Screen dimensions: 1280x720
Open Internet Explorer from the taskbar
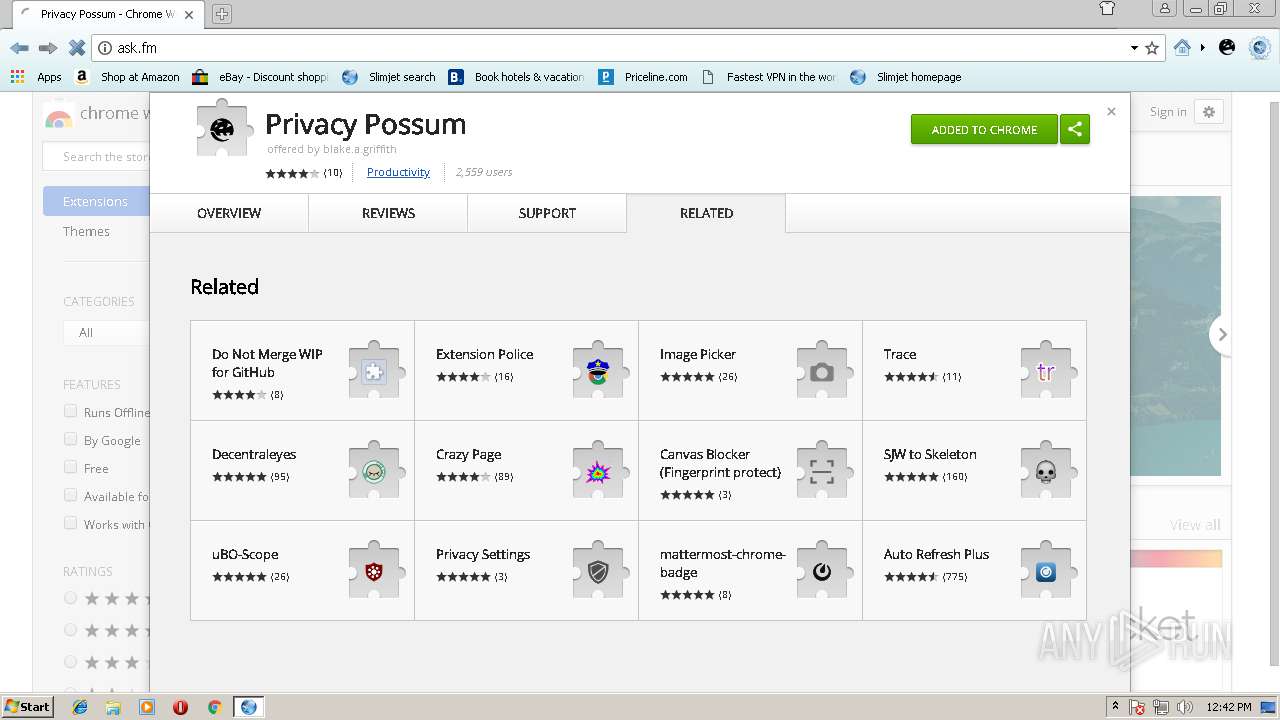[x=80, y=707]
